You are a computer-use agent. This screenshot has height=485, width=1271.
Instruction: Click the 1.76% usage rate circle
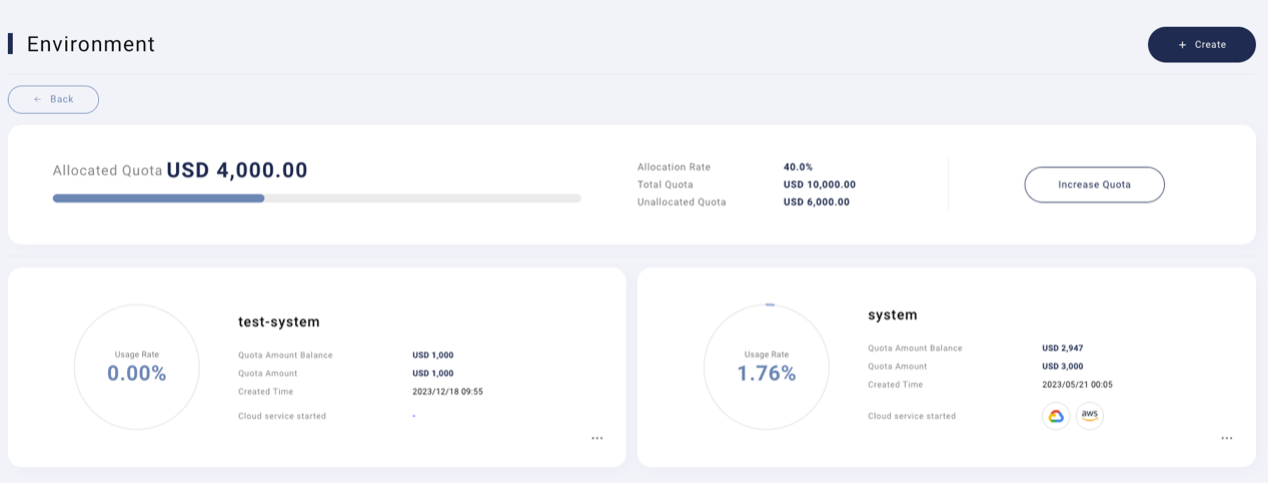tap(767, 367)
